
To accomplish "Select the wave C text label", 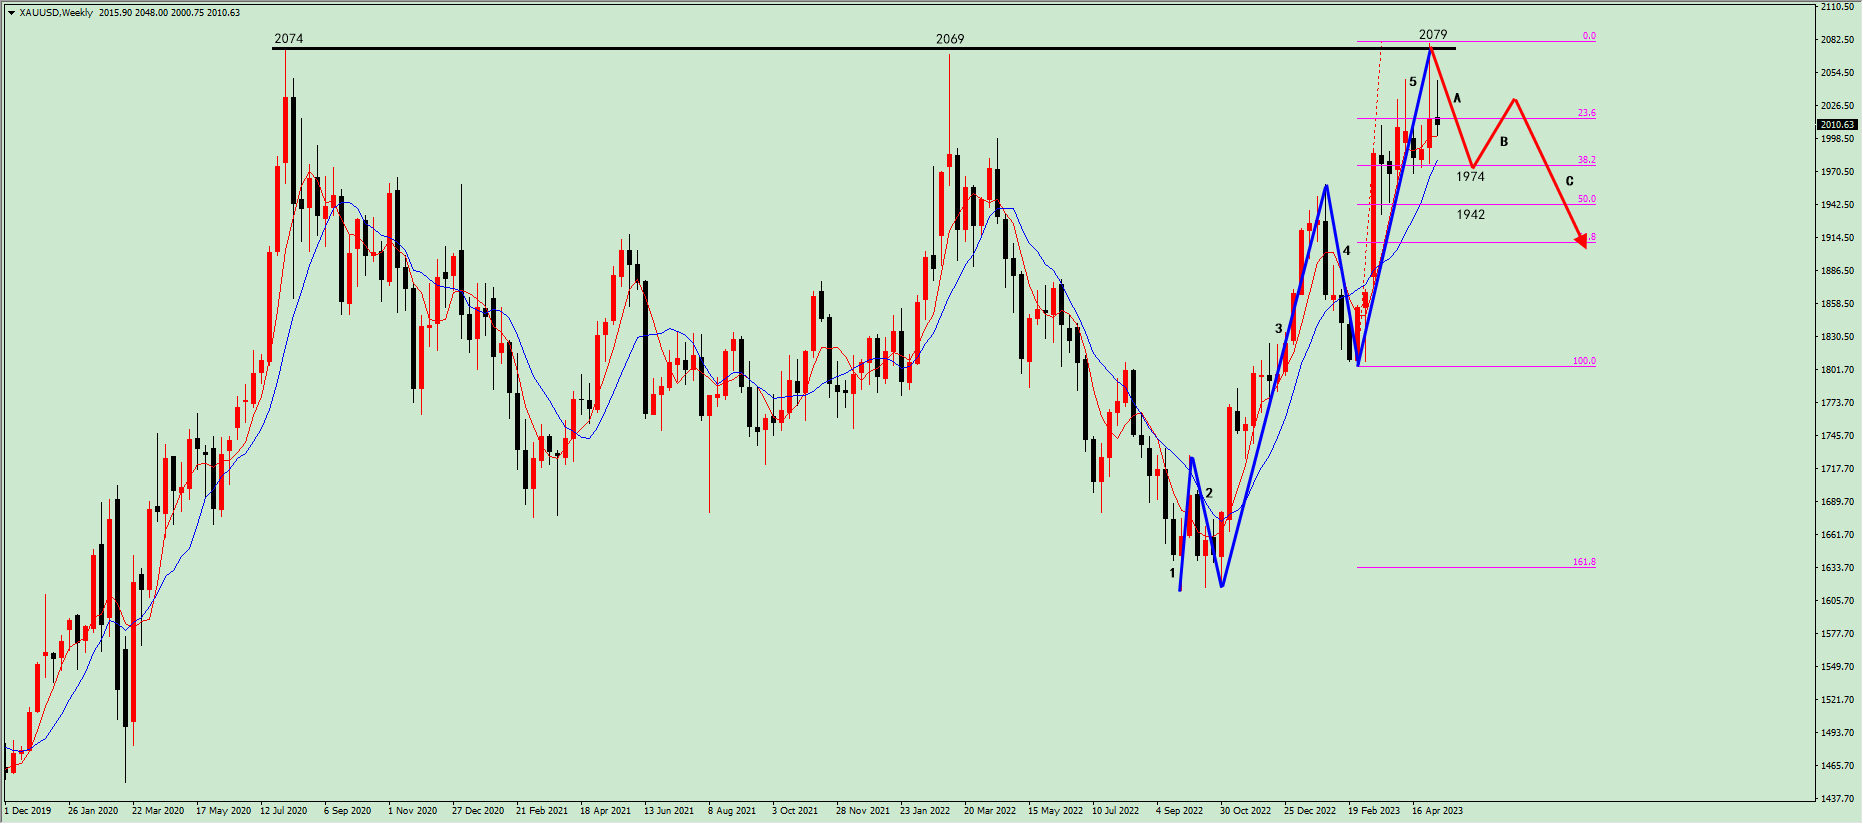I will [1569, 181].
